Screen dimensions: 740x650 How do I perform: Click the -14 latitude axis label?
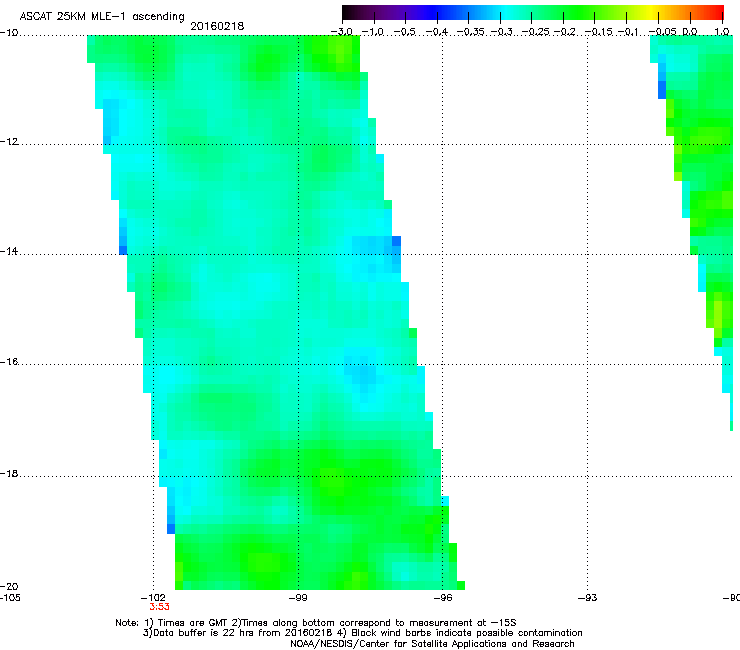(9, 251)
